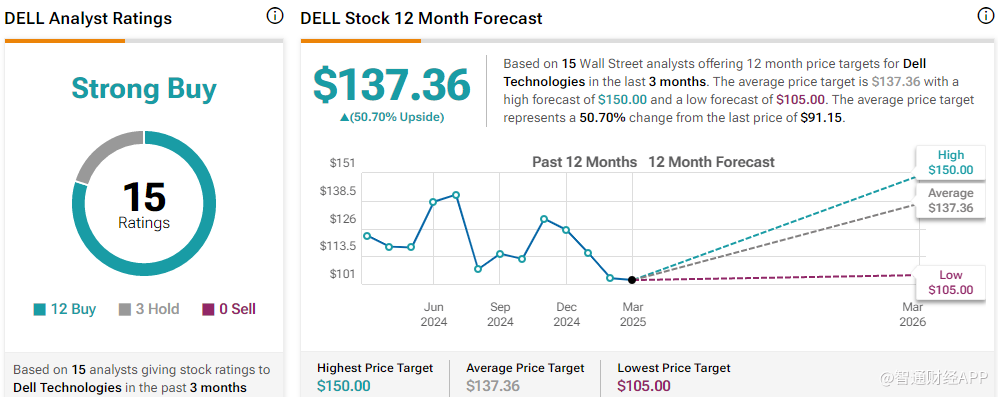Viewport: 998px width, 397px height.
Task: Click the Strong Buy consensus heading
Action: pyautogui.click(x=144, y=88)
